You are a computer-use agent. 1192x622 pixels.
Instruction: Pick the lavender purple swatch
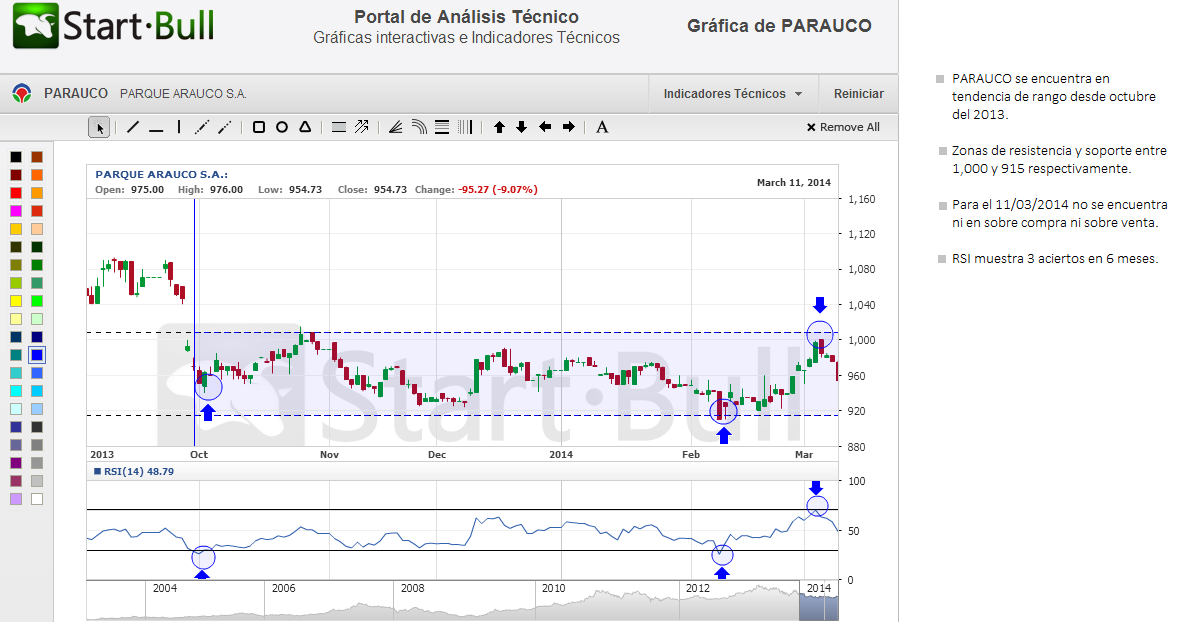[16, 499]
